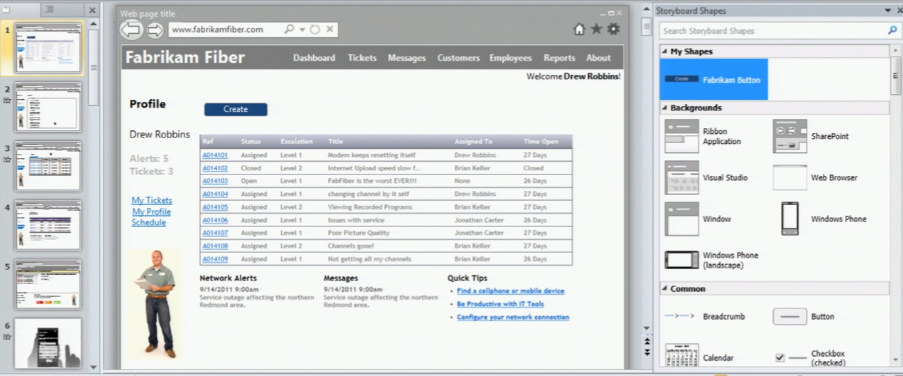Open the Tickets menu item

point(362,58)
